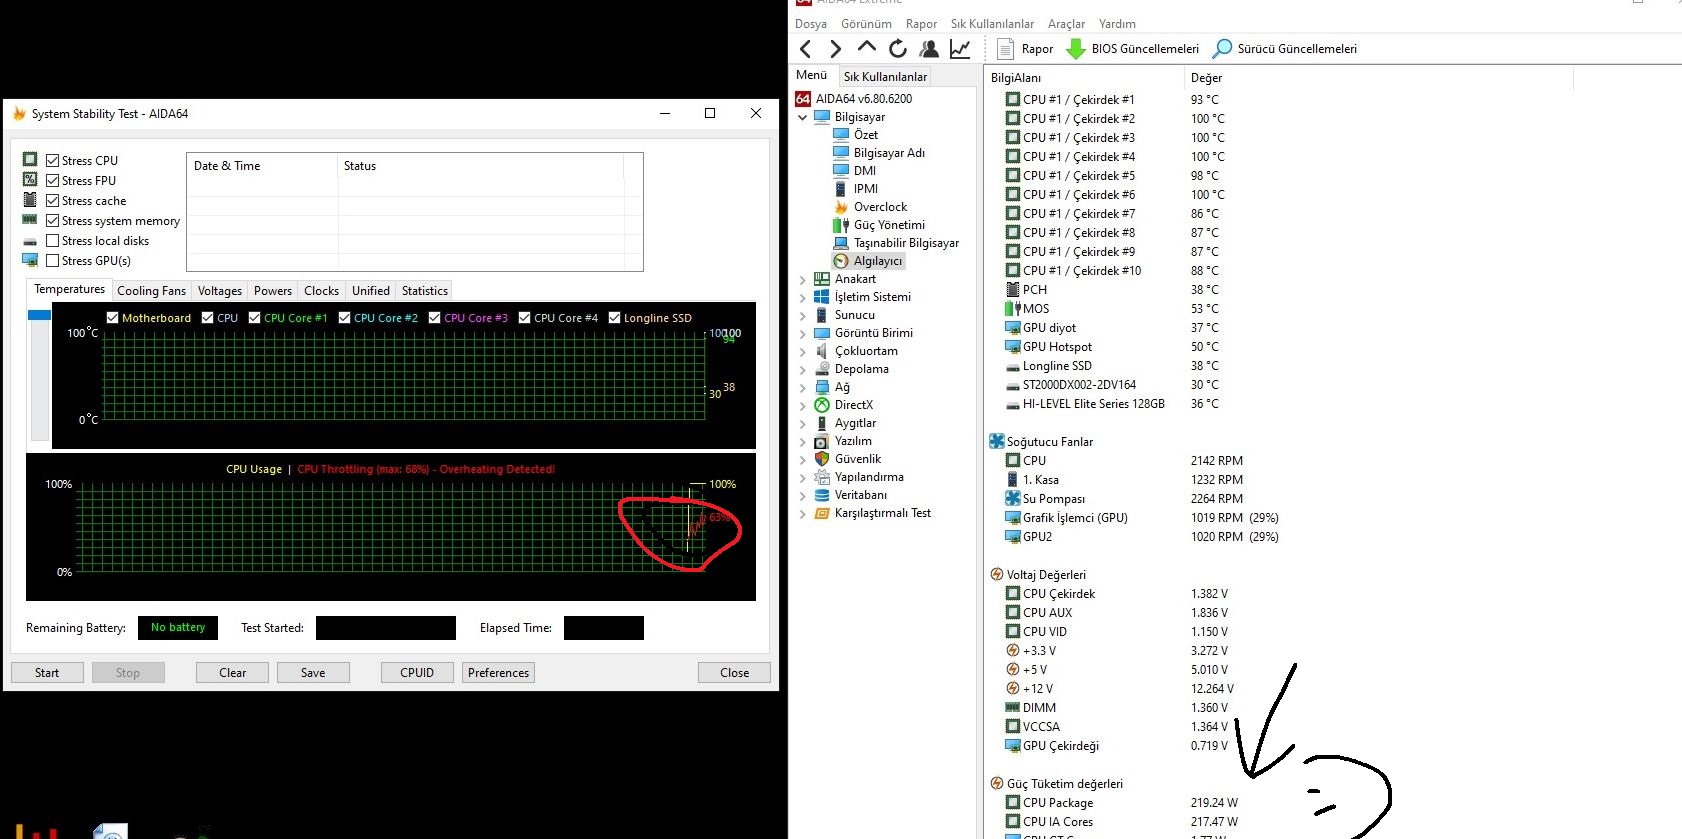Switch to the Cooling Fans tab

tap(151, 291)
